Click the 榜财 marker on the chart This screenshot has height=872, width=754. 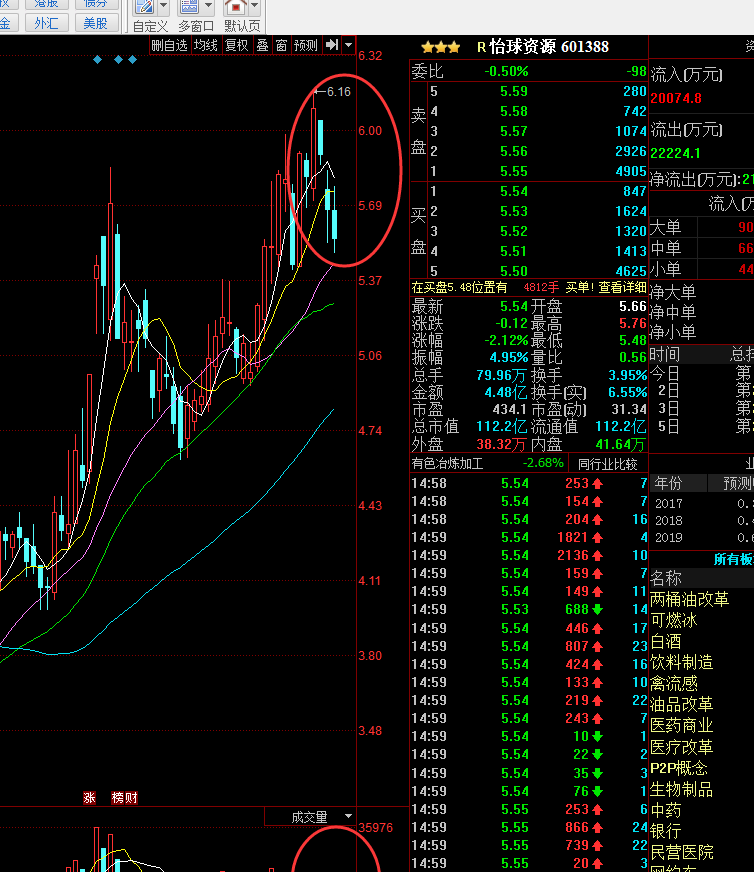point(125,798)
